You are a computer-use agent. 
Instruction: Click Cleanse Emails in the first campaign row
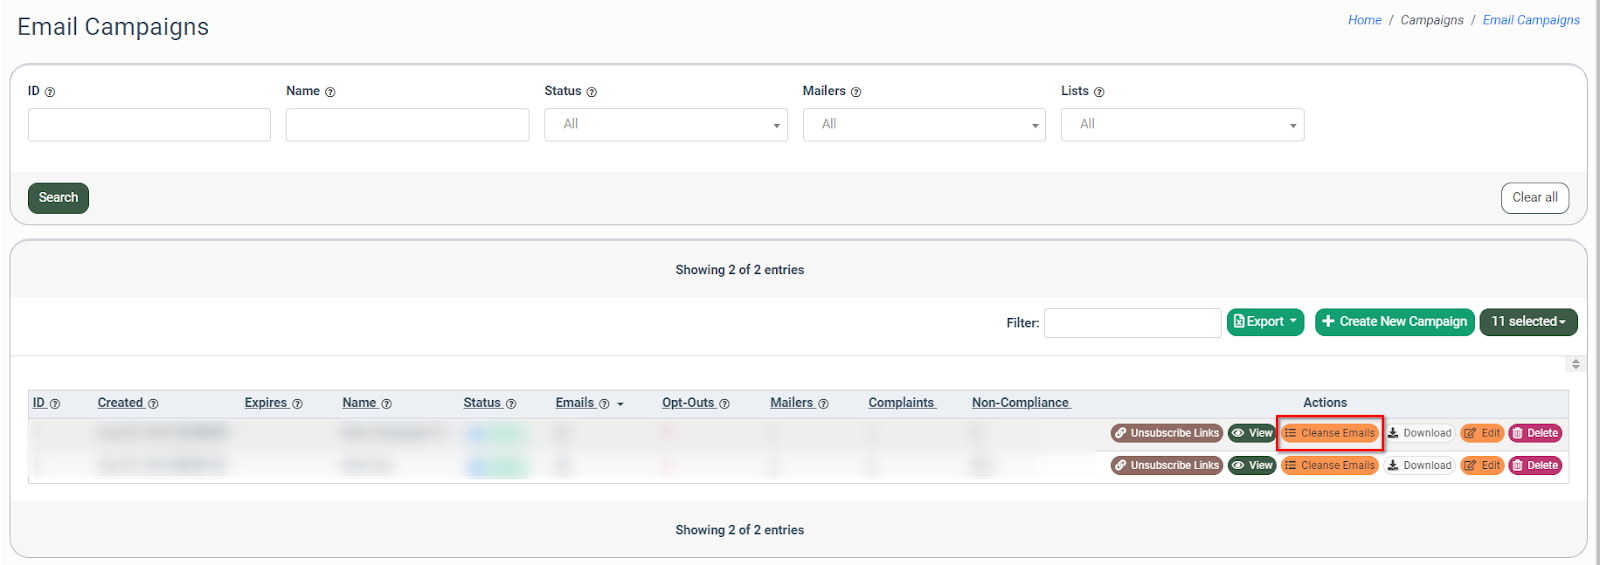(1330, 433)
